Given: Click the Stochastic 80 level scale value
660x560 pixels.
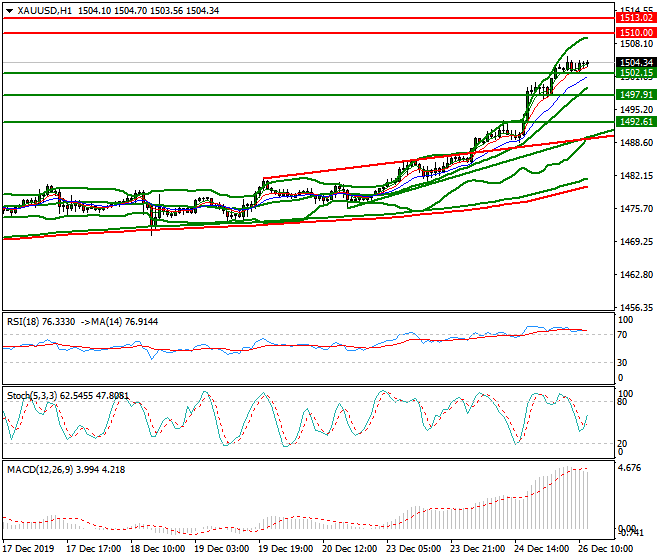Looking at the screenshot, I should click(622, 402).
